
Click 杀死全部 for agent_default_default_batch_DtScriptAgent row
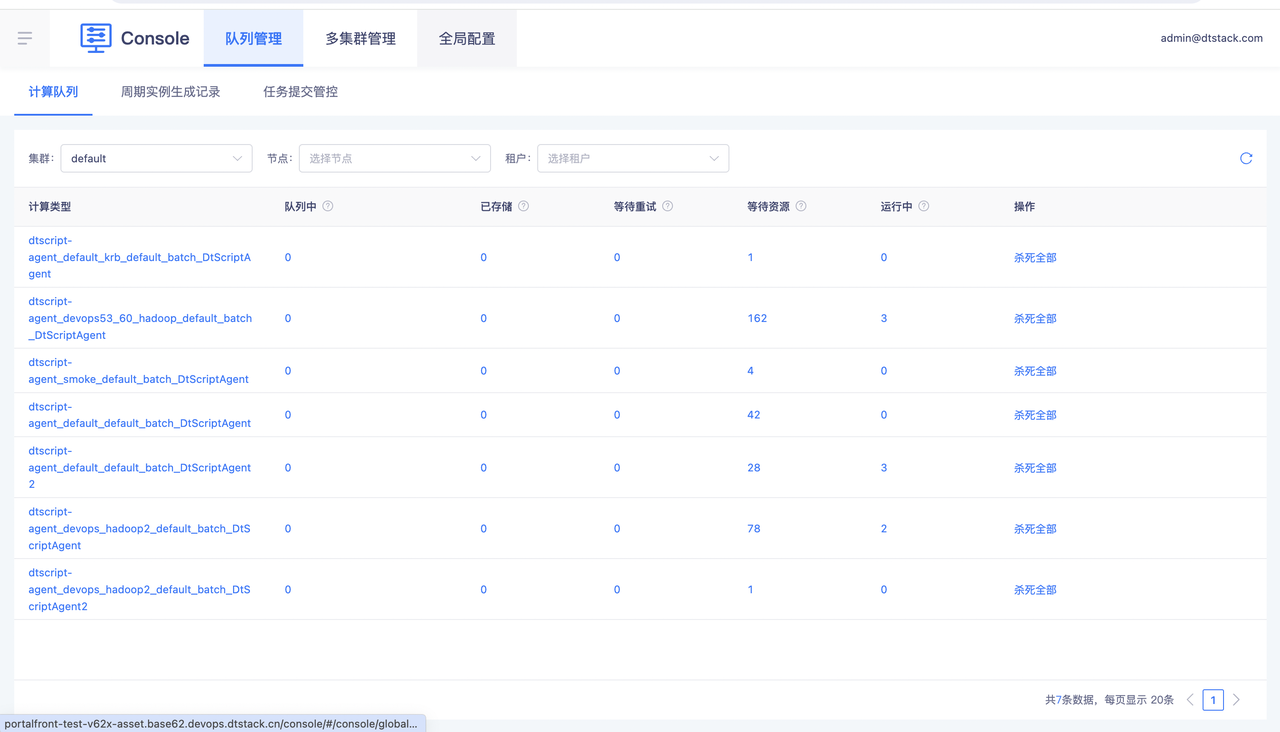click(x=1035, y=415)
